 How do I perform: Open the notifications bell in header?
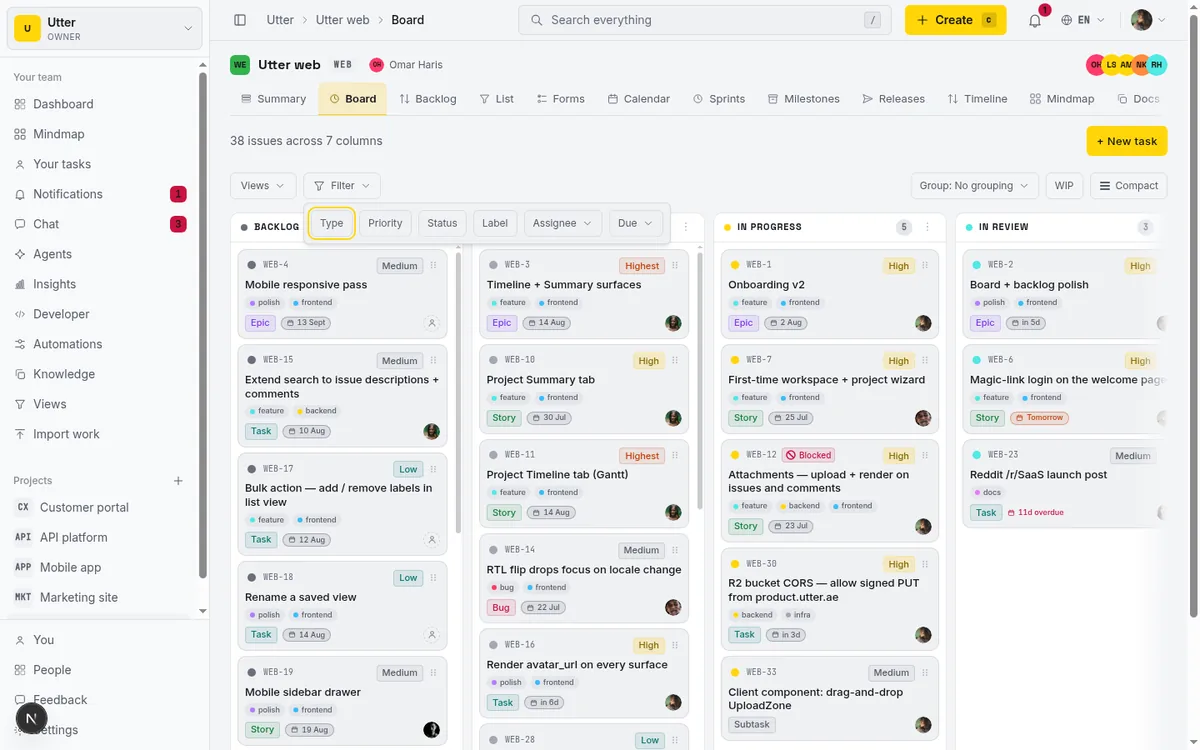pos(1035,20)
